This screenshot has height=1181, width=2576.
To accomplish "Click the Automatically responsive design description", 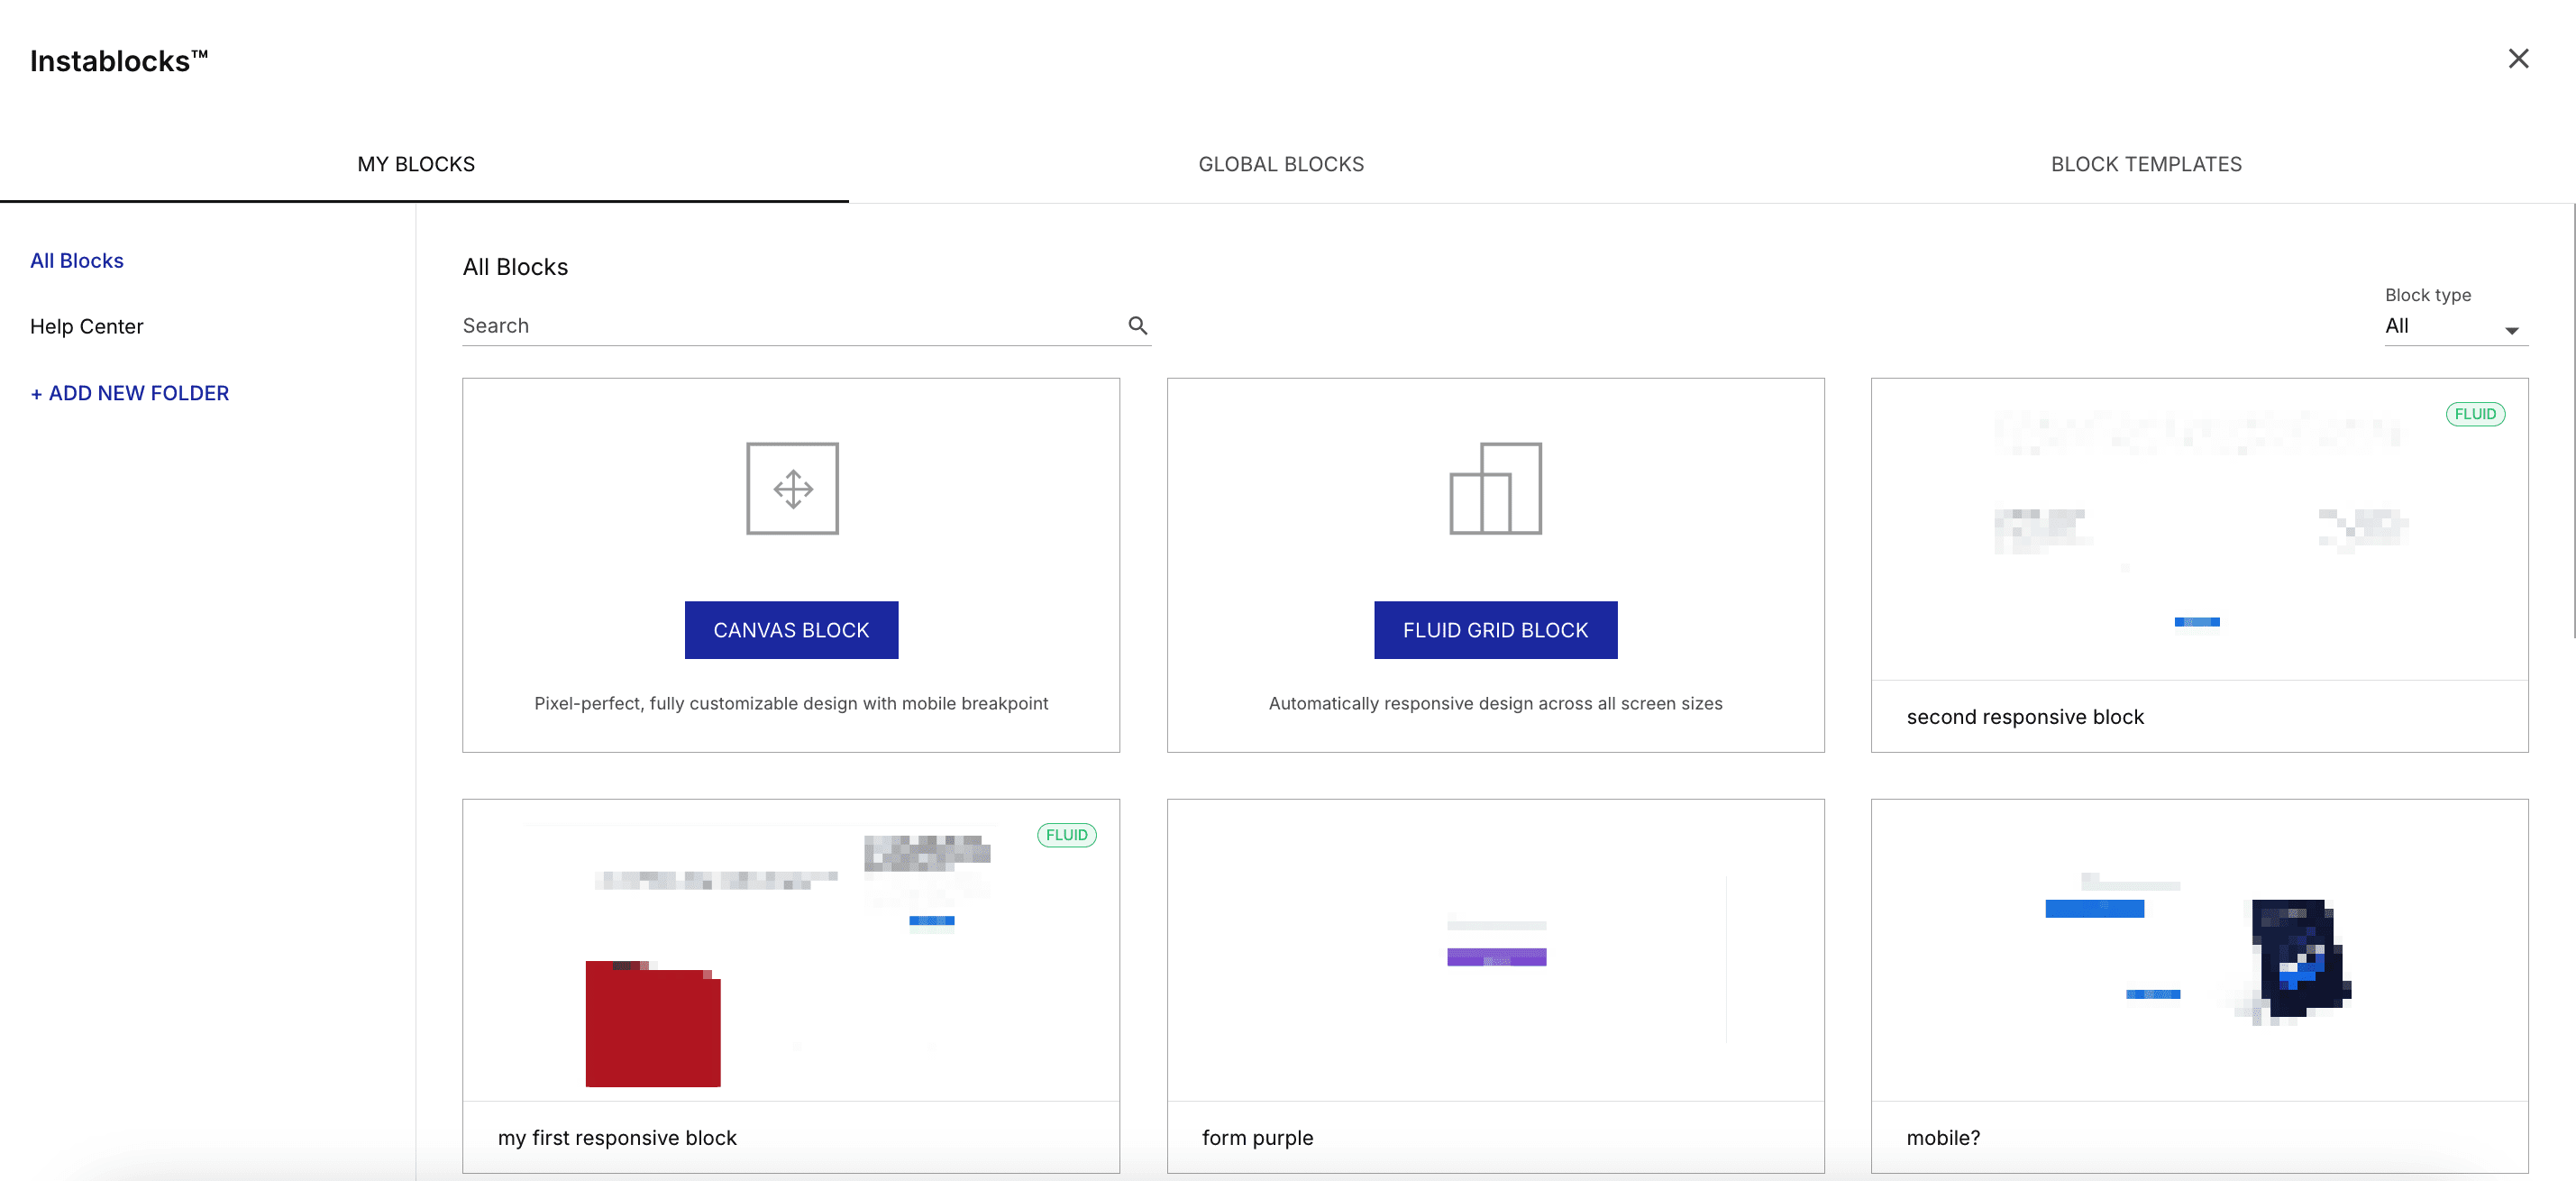I will [x=1495, y=704].
